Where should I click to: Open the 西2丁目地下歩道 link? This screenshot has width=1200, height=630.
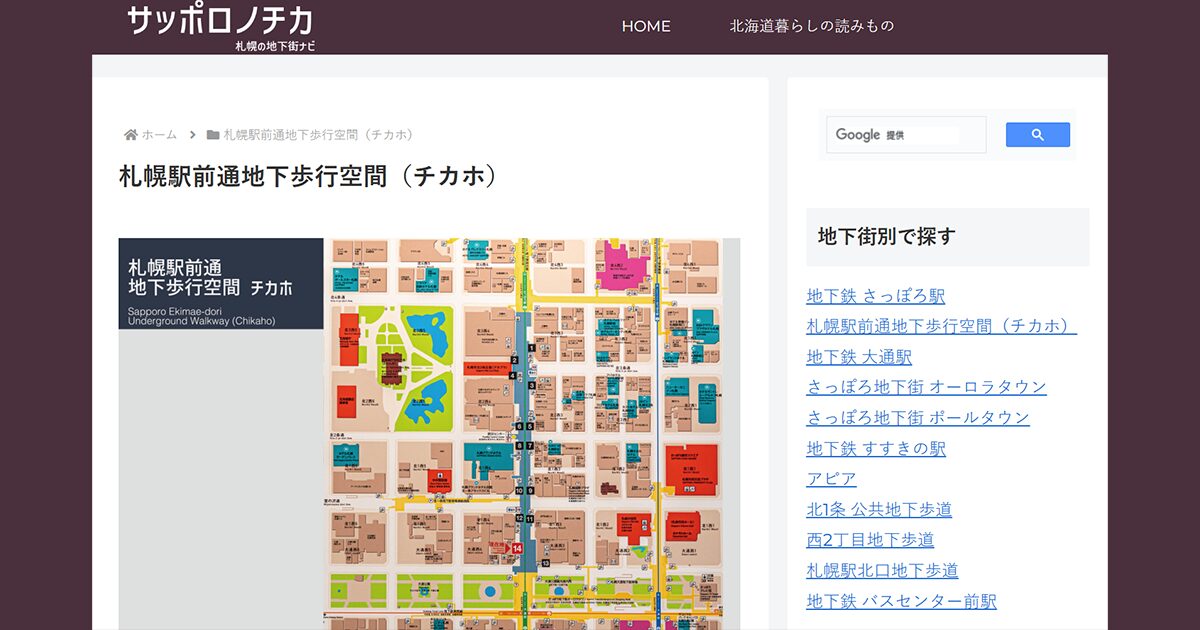[x=870, y=540]
